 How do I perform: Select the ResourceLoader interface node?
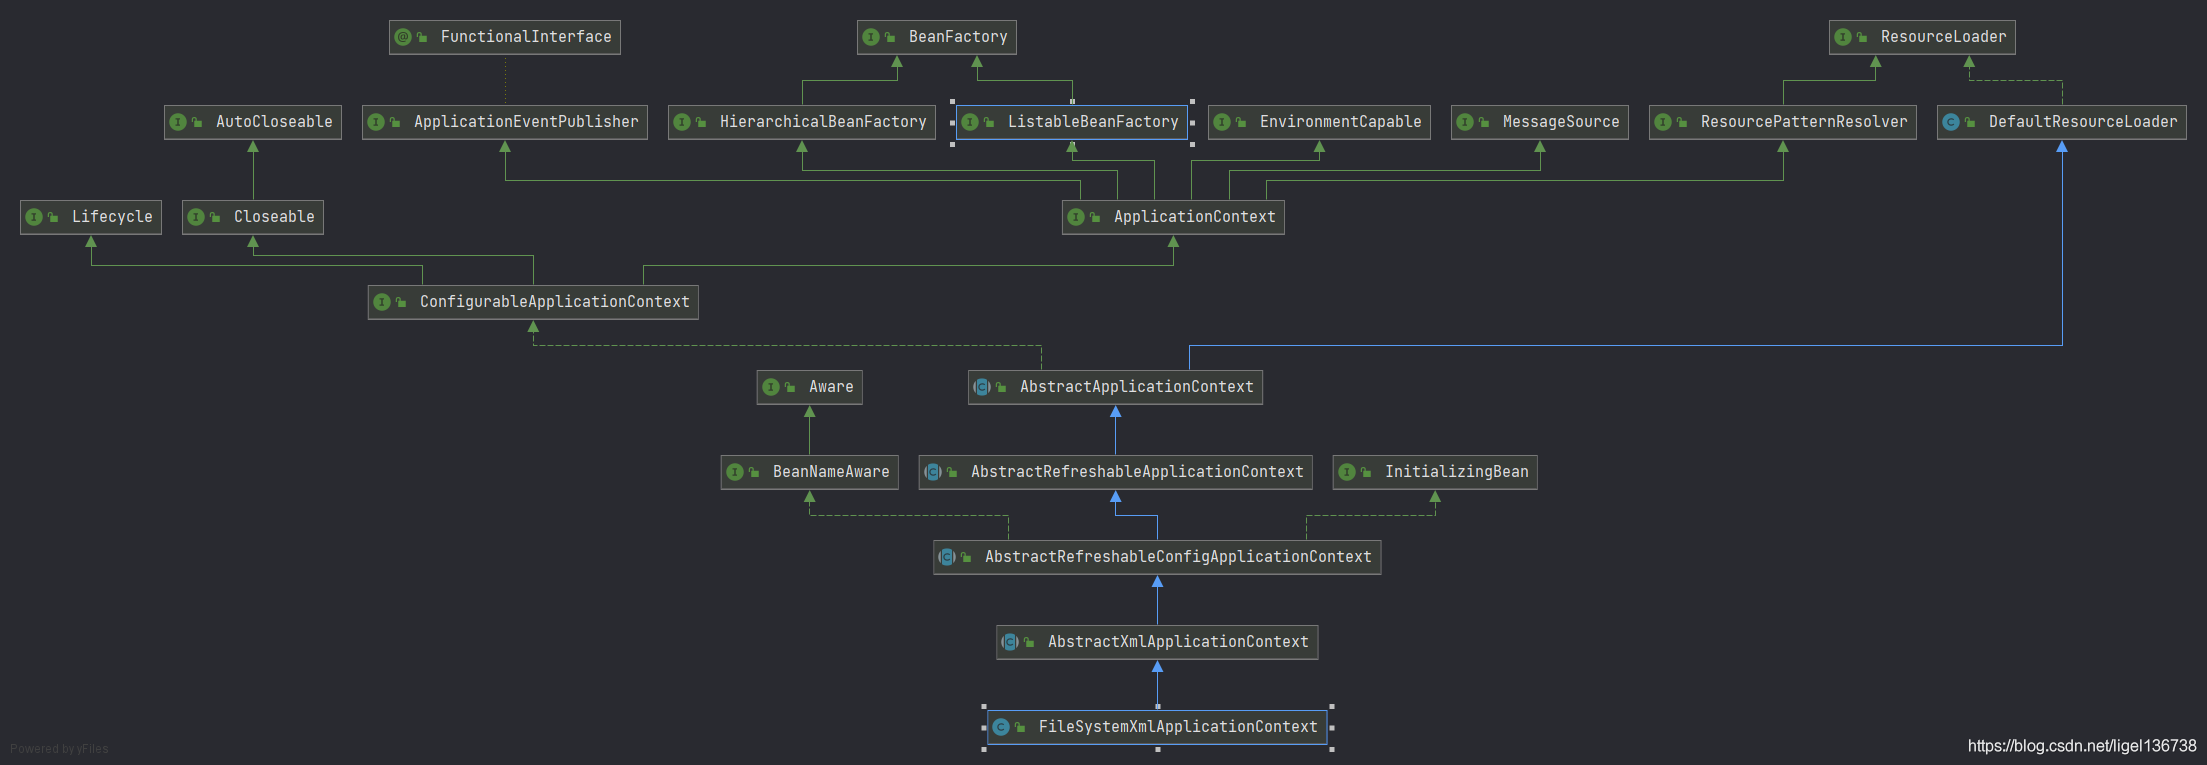click(1922, 37)
